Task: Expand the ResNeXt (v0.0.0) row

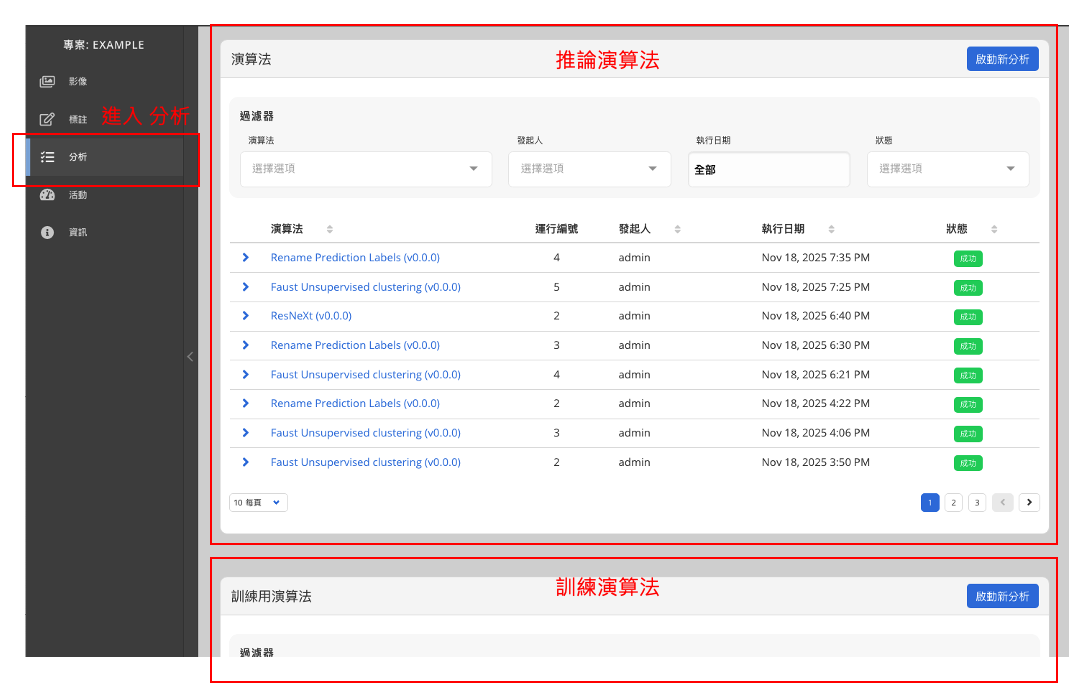Action: pyautogui.click(x=245, y=316)
